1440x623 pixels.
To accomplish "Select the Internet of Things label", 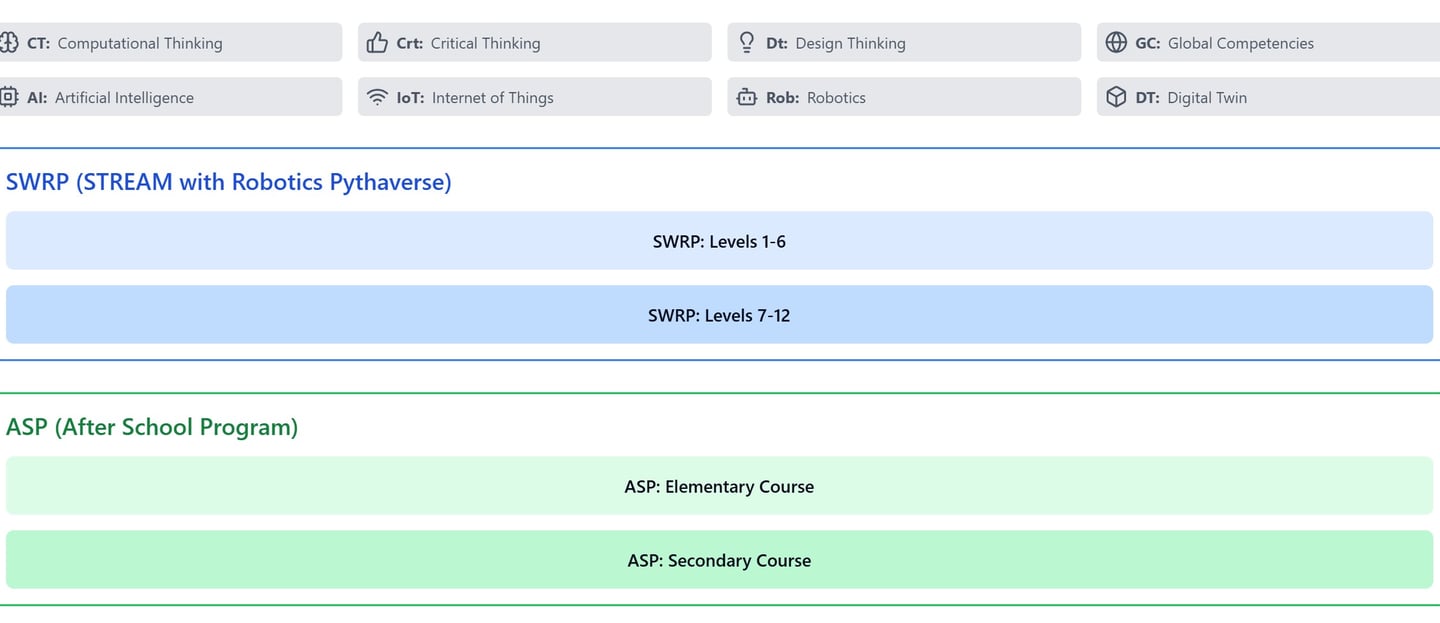I will [492, 97].
